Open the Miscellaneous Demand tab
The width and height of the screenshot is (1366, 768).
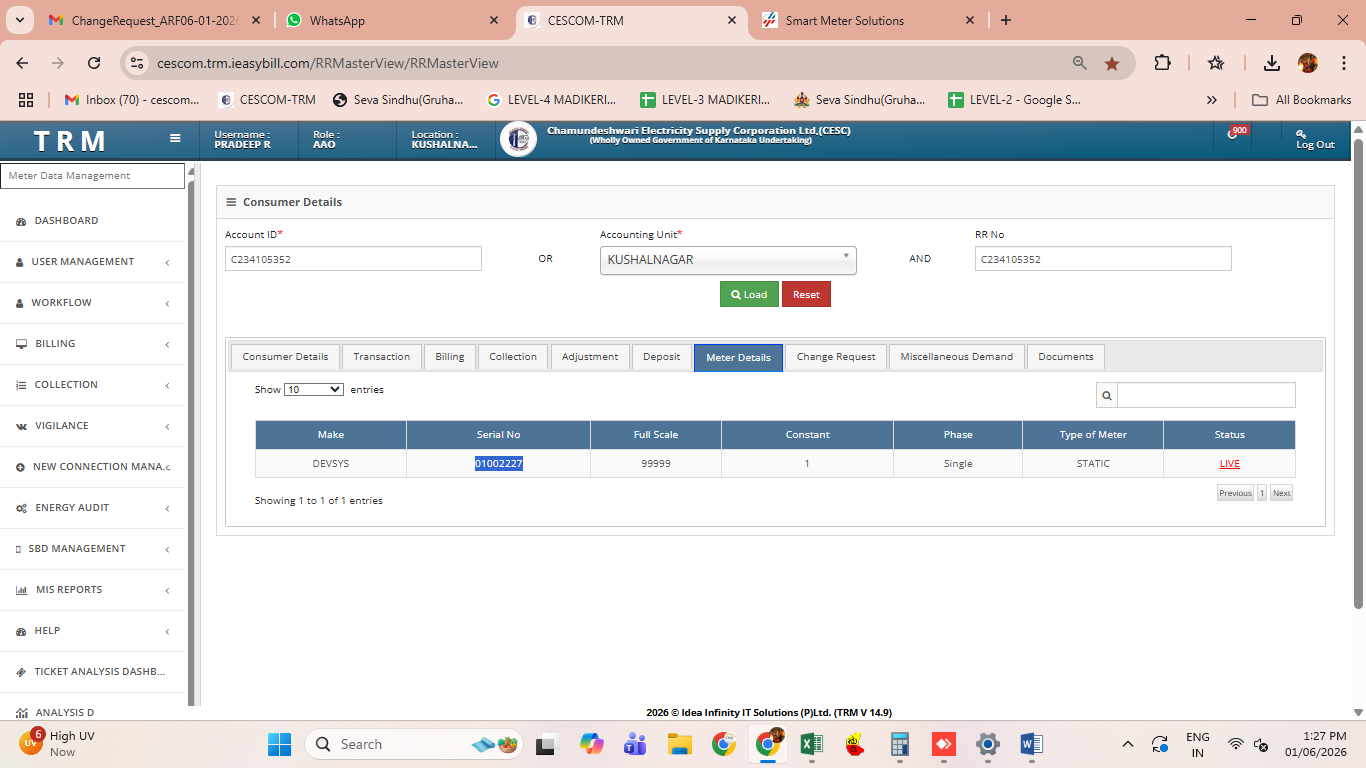pyautogui.click(x=956, y=357)
